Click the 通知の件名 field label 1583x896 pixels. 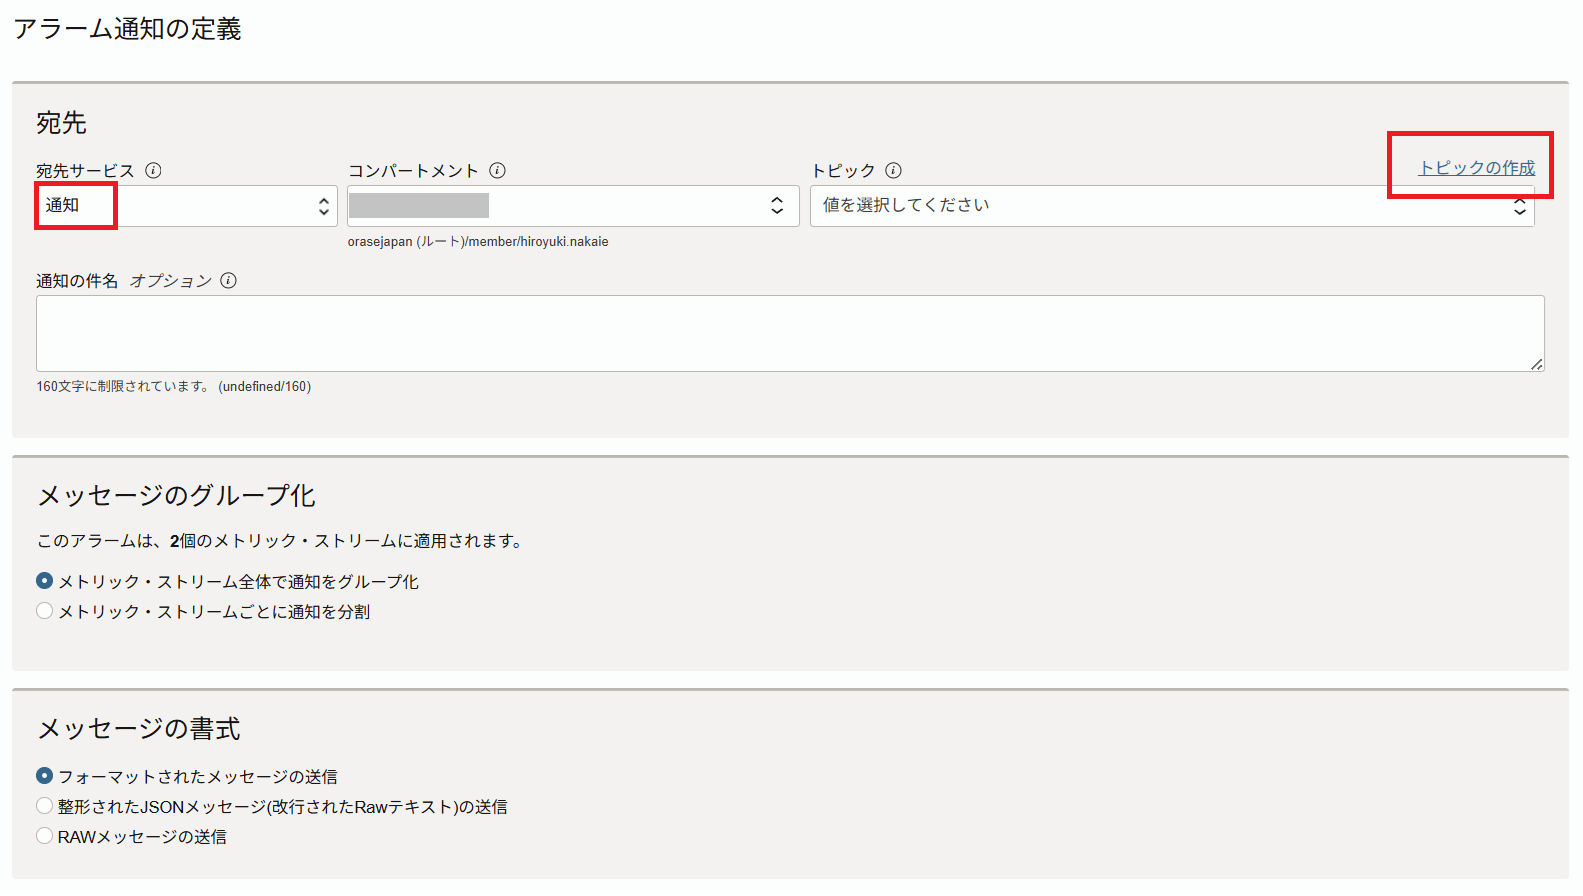(x=77, y=281)
